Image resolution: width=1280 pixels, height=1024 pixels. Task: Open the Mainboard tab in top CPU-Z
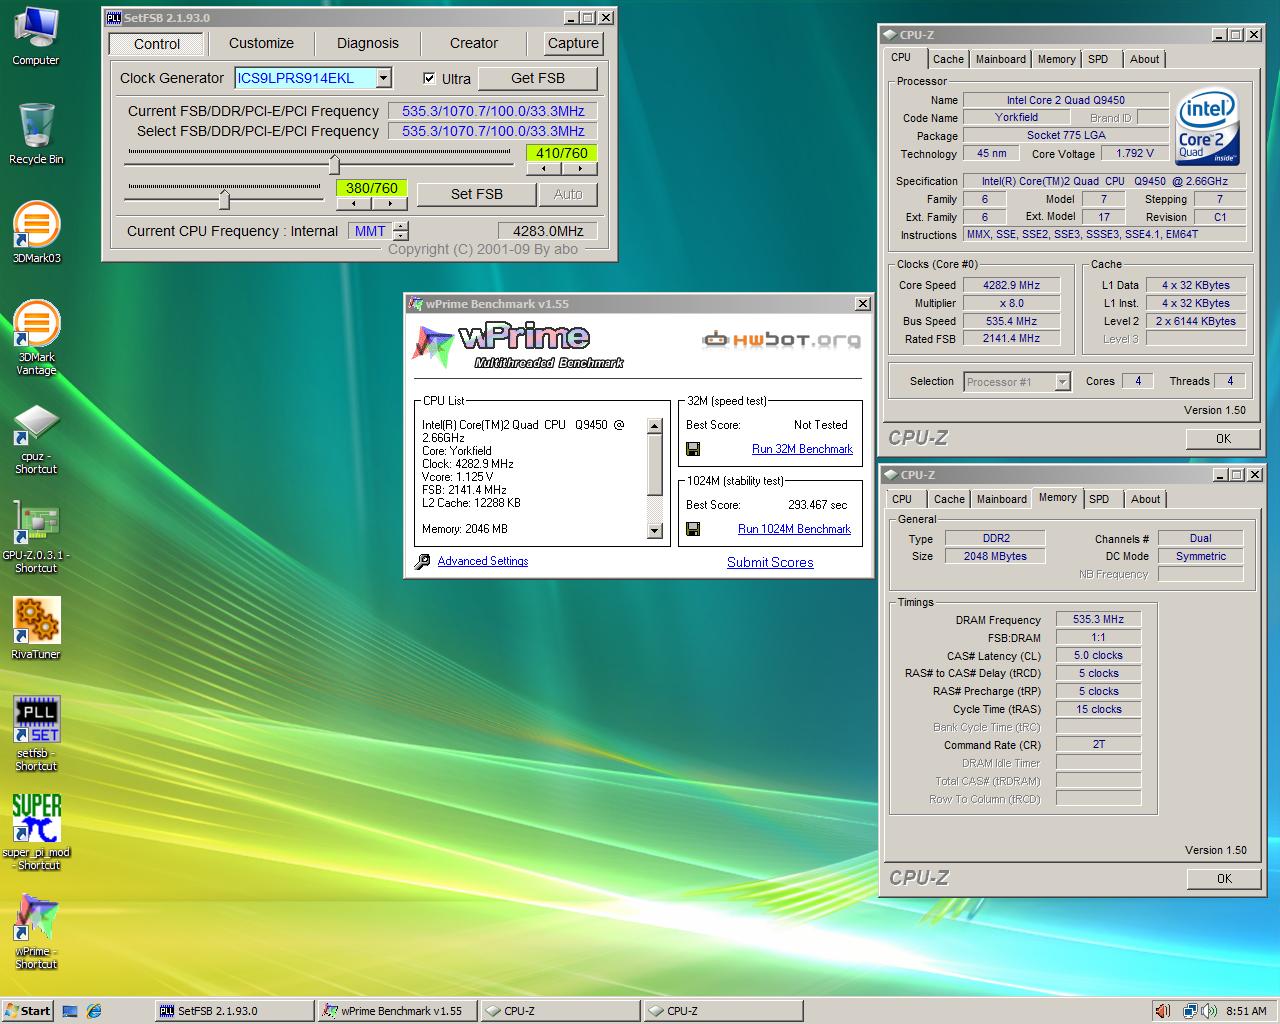1001,59
